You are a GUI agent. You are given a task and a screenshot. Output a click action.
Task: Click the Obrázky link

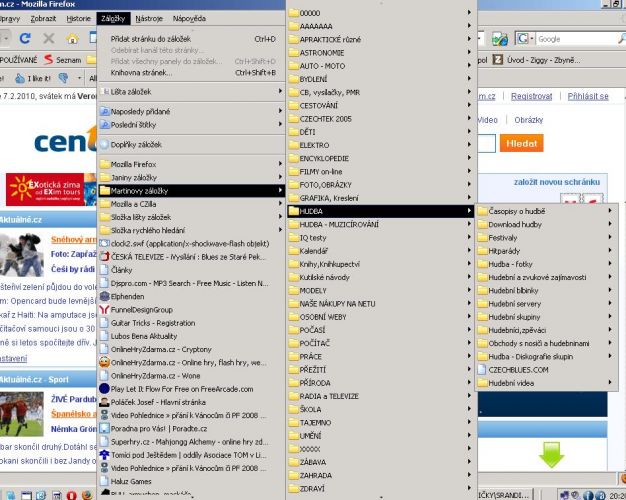click(529, 120)
